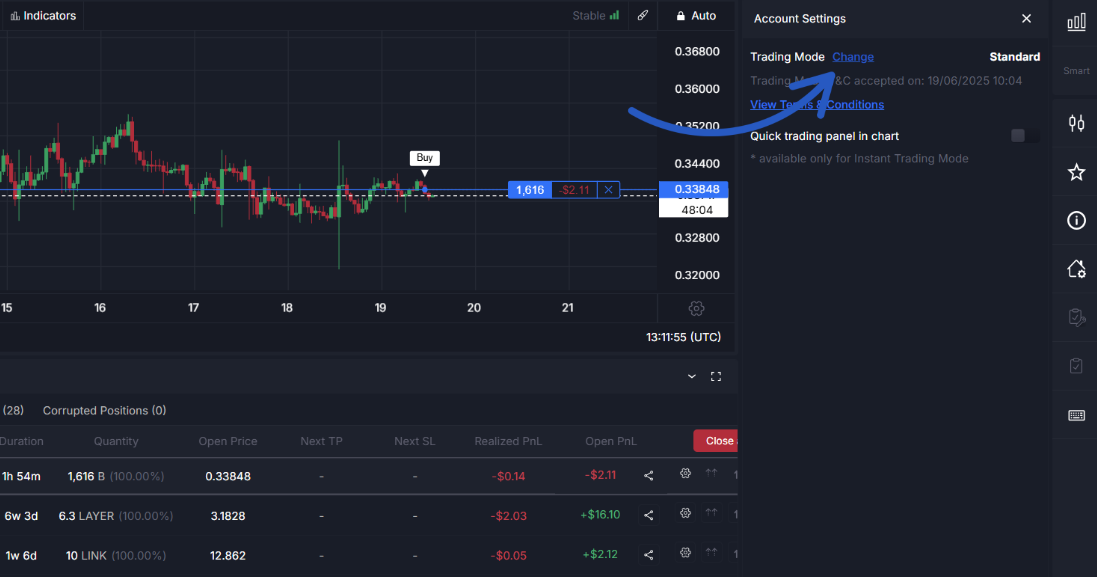Screen dimensions: 1097x577
Task: Open the star favorites sidebar icon
Action: coord(1076,172)
